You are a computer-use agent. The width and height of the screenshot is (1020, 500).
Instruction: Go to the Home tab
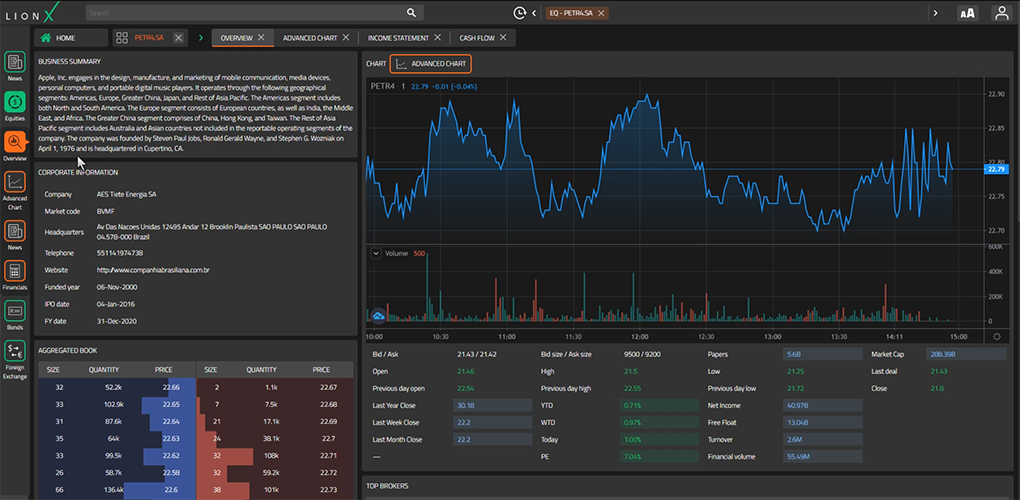click(65, 38)
